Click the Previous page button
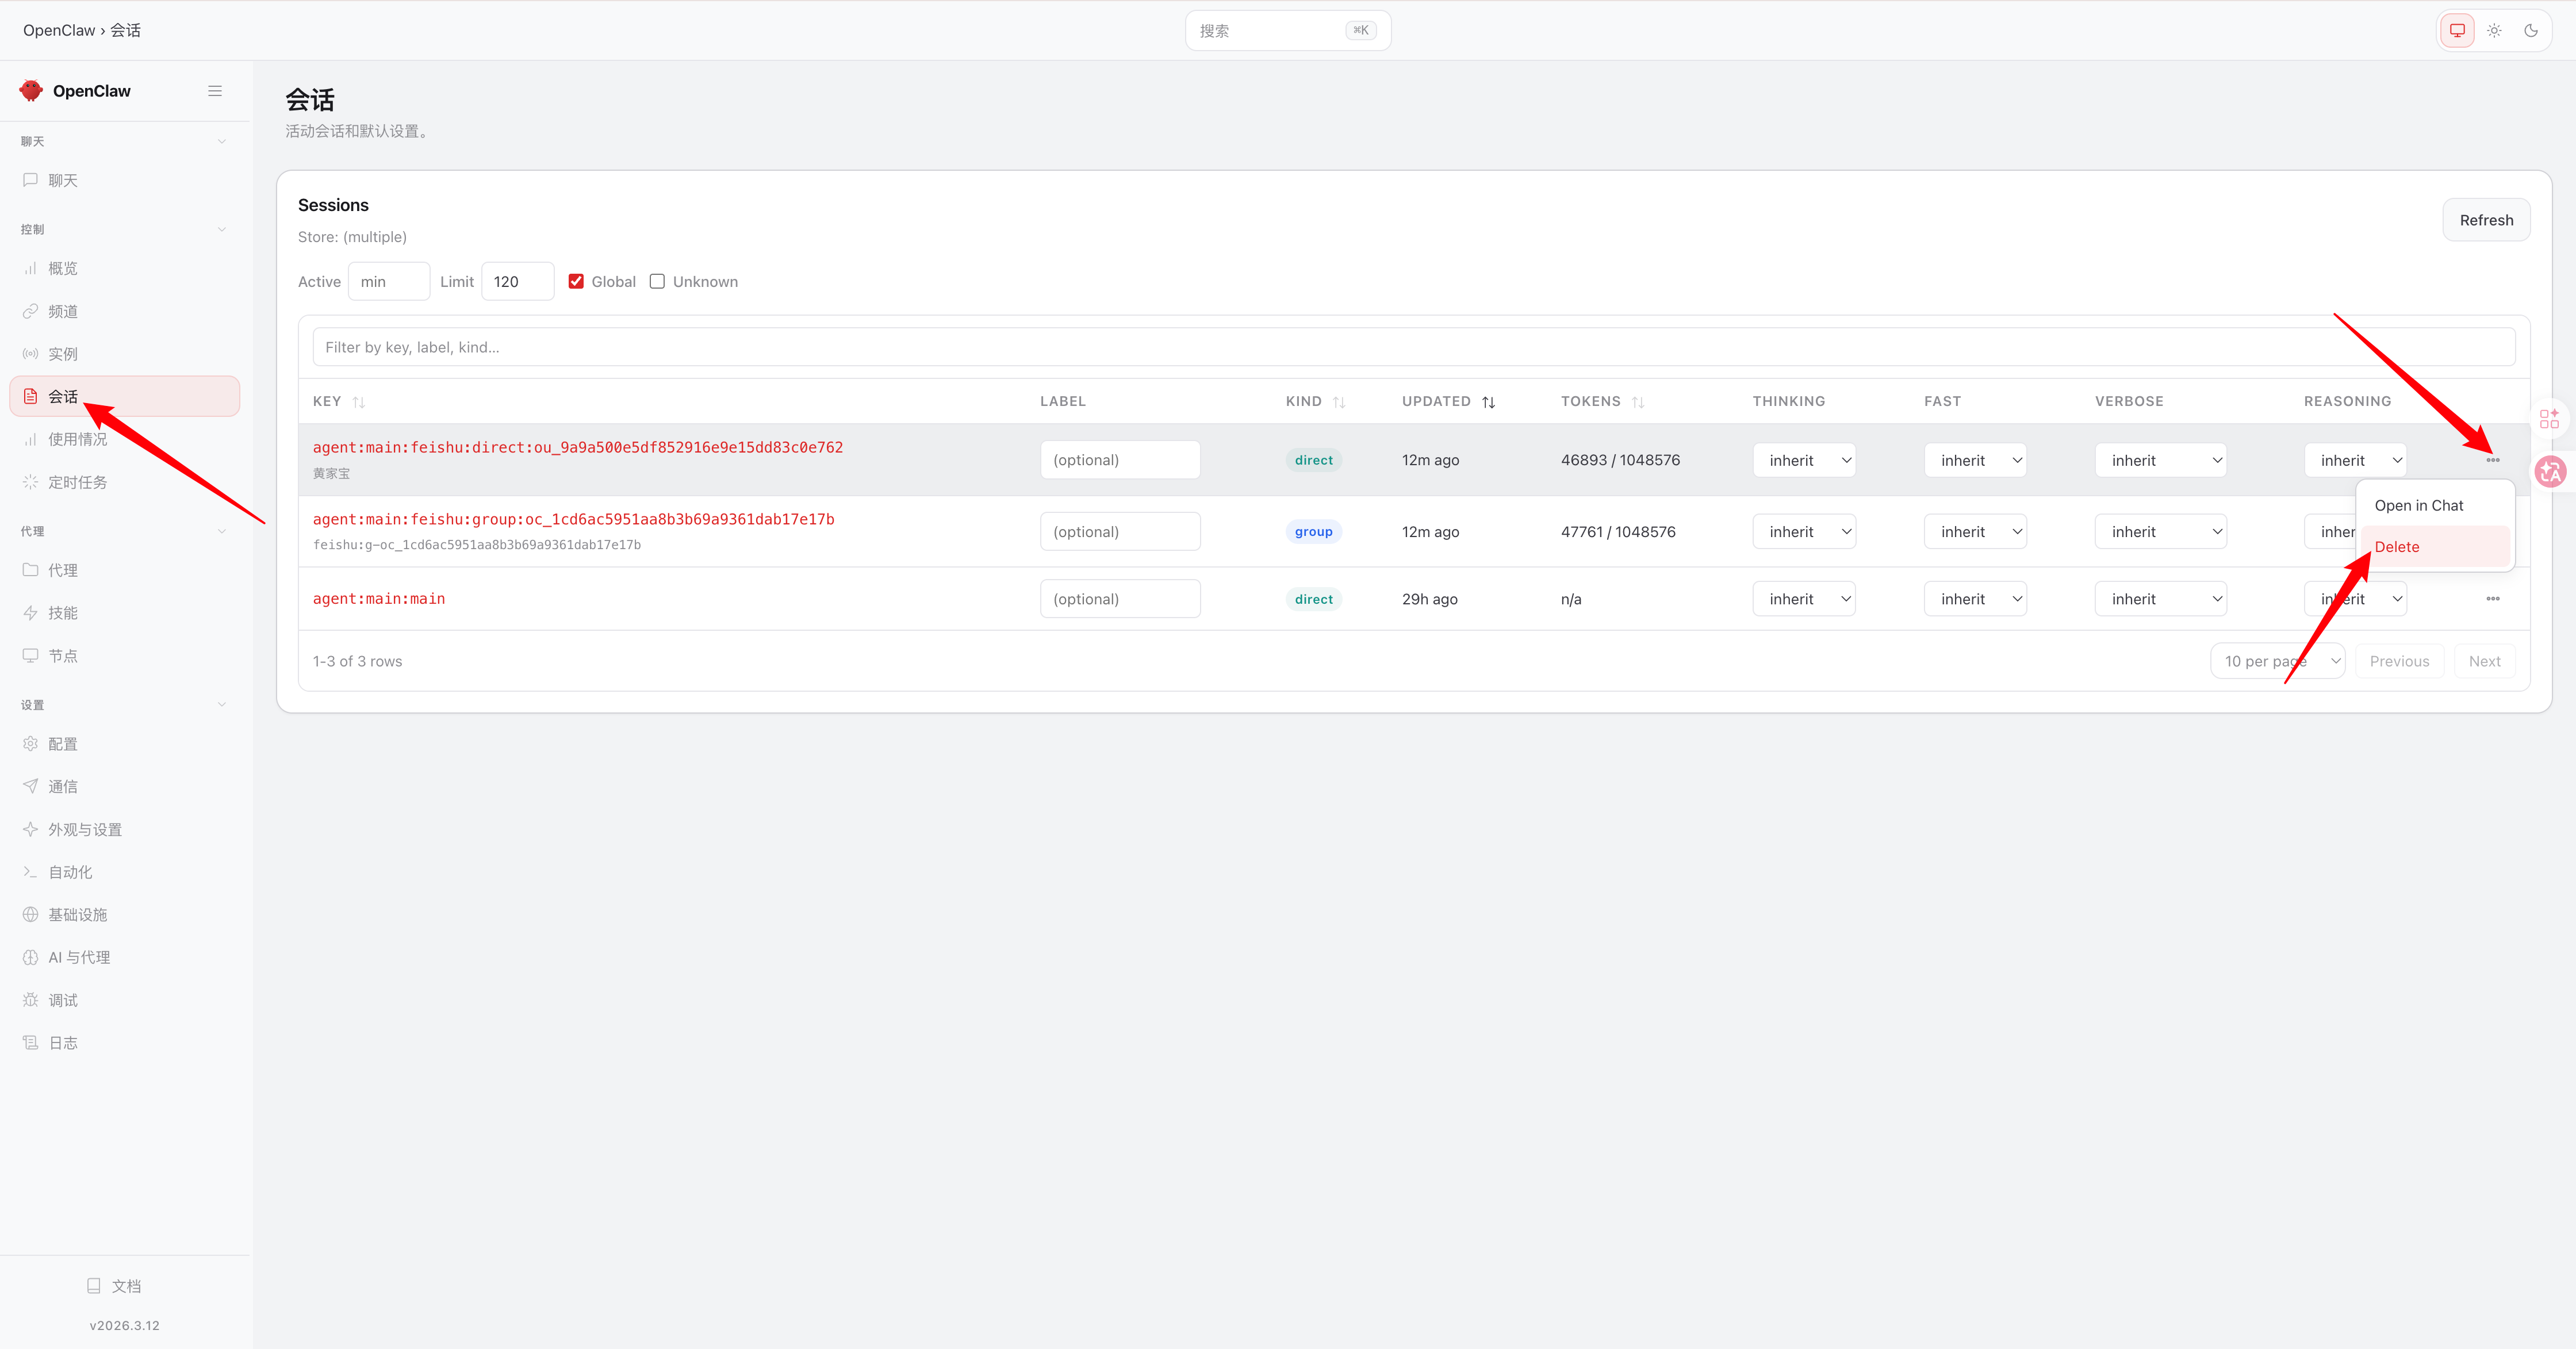This screenshot has height=1349, width=2576. [2399, 661]
